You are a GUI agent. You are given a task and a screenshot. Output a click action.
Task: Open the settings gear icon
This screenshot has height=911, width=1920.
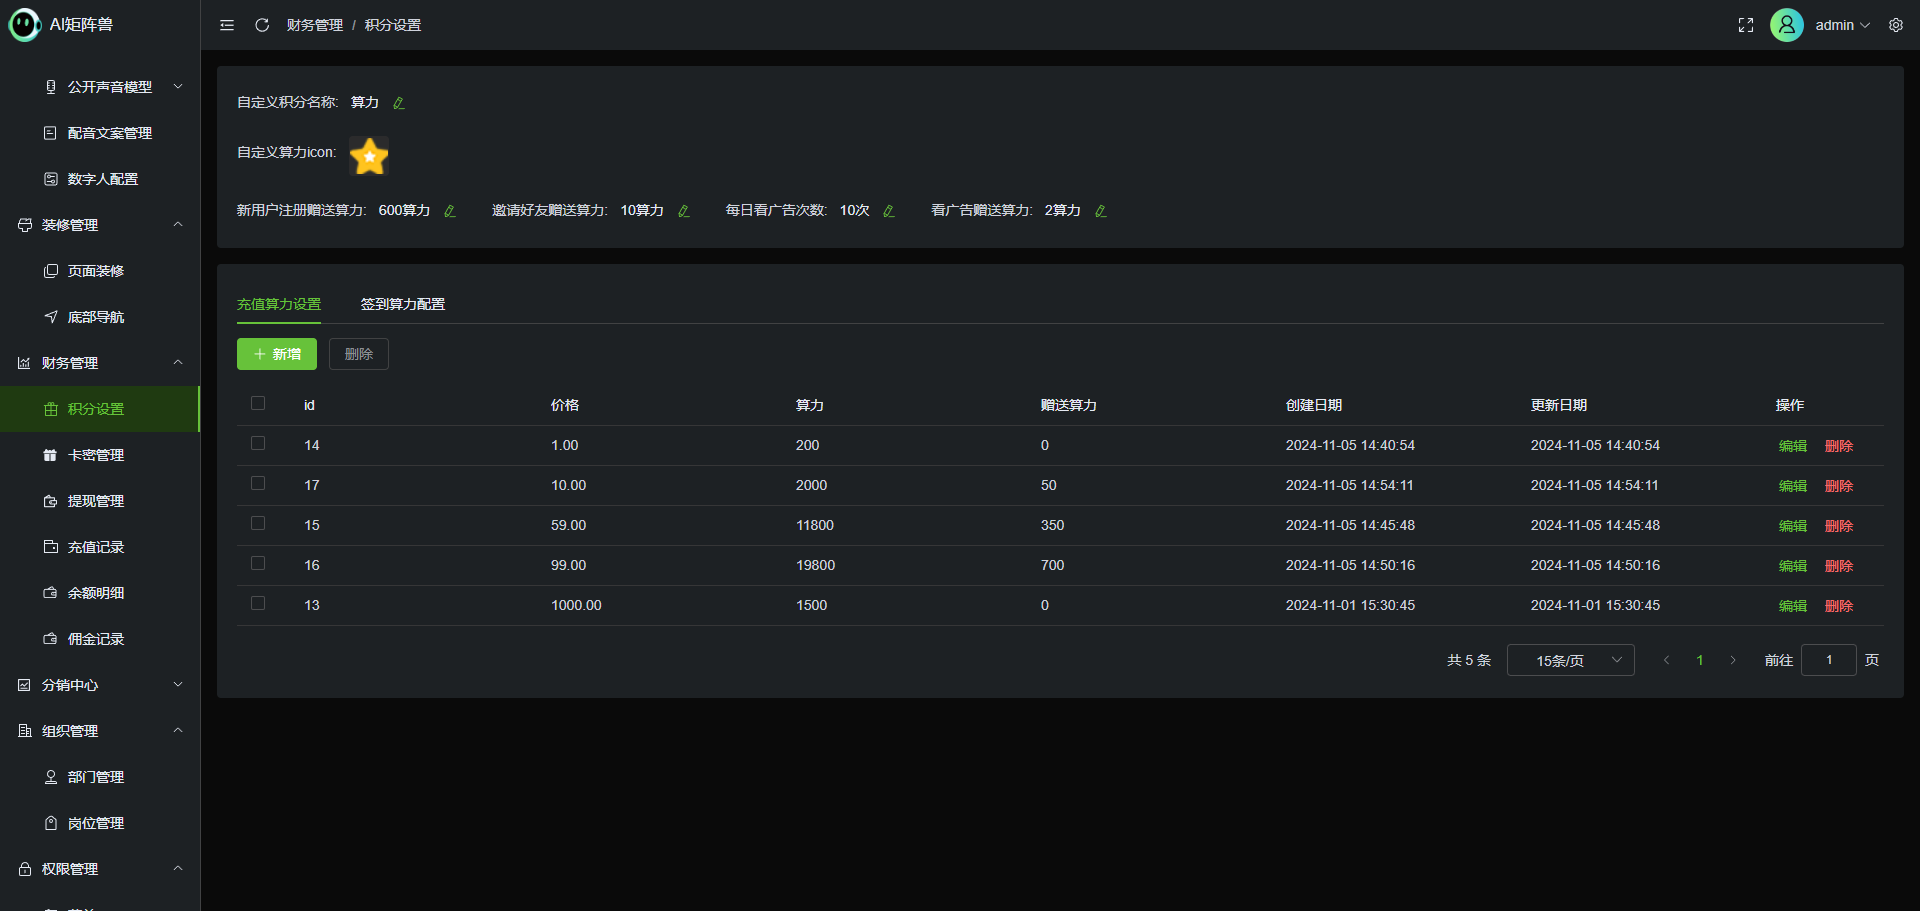point(1896,25)
